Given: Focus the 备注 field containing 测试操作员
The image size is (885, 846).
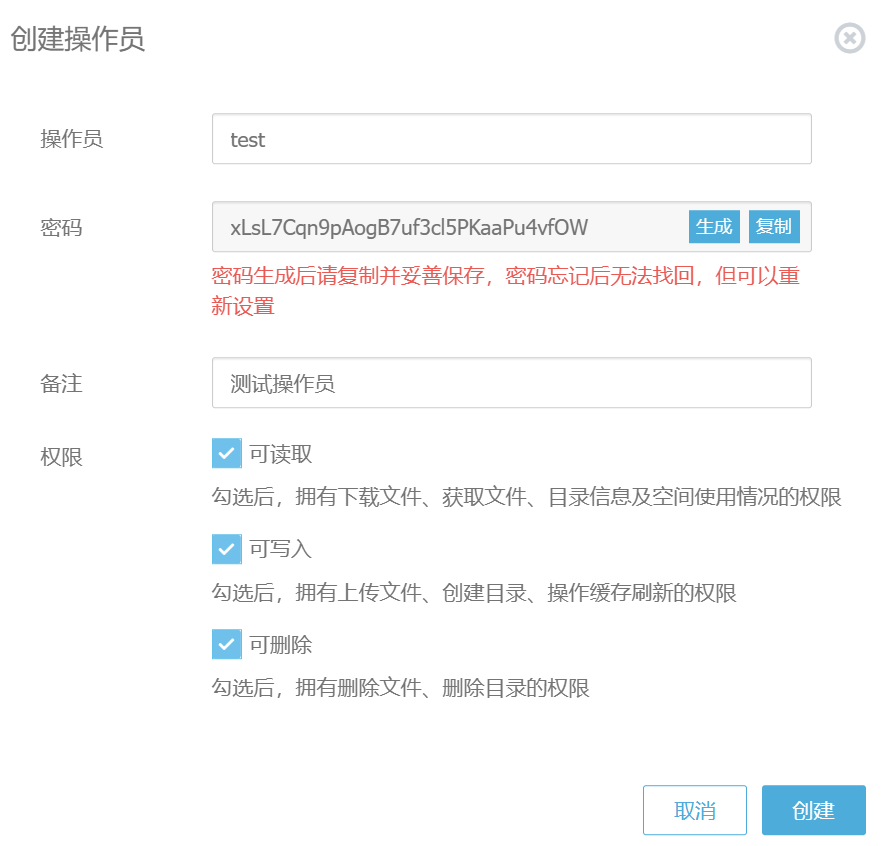Looking at the screenshot, I should click(x=511, y=383).
